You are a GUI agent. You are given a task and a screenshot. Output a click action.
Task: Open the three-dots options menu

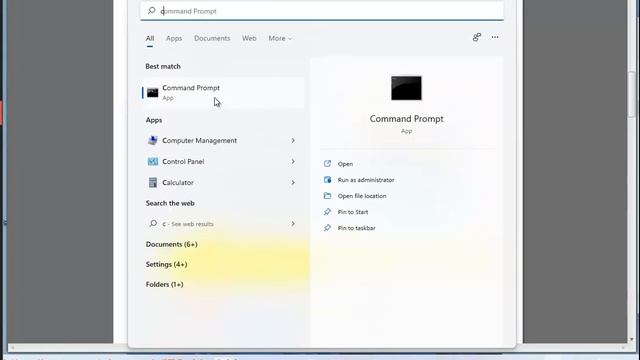495,37
